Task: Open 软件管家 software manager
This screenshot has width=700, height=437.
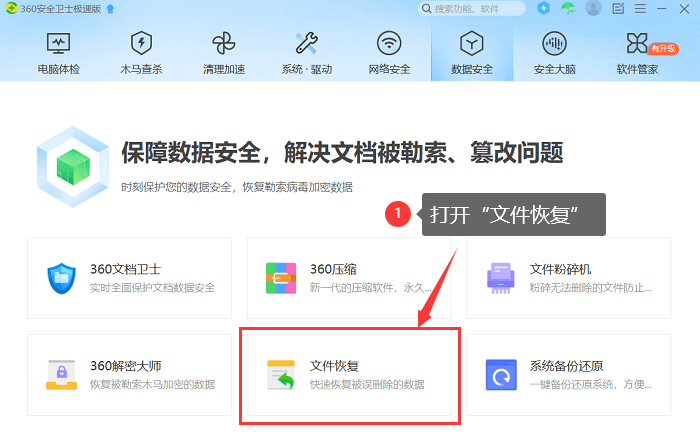Action: pyautogui.click(x=637, y=53)
